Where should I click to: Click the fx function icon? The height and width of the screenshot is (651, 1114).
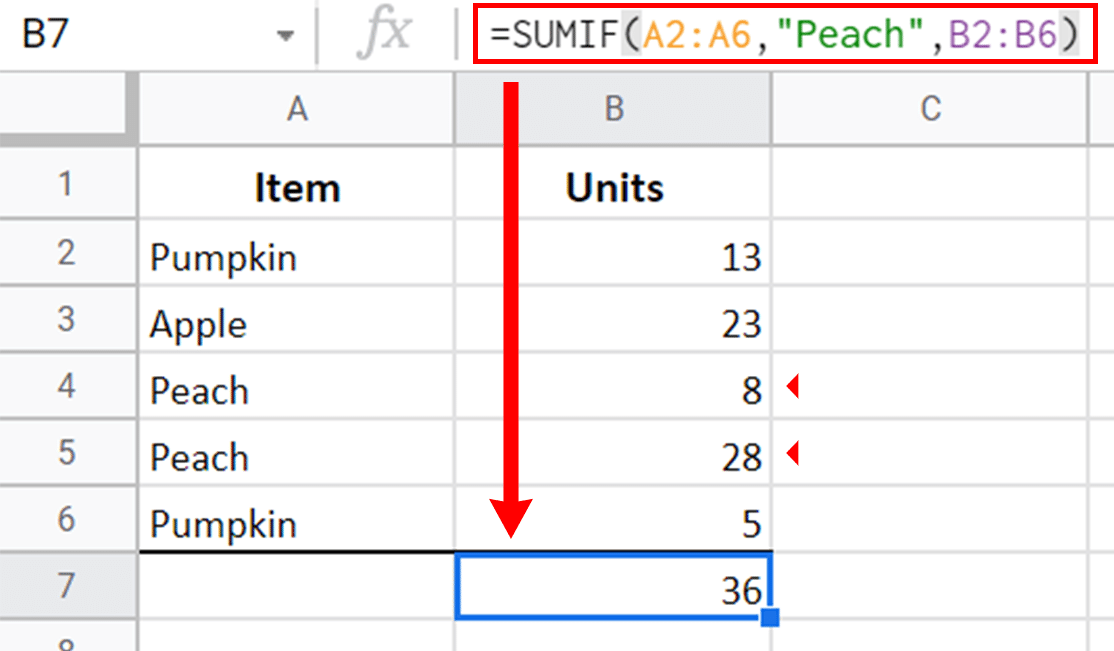pyautogui.click(x=384, y=36)
